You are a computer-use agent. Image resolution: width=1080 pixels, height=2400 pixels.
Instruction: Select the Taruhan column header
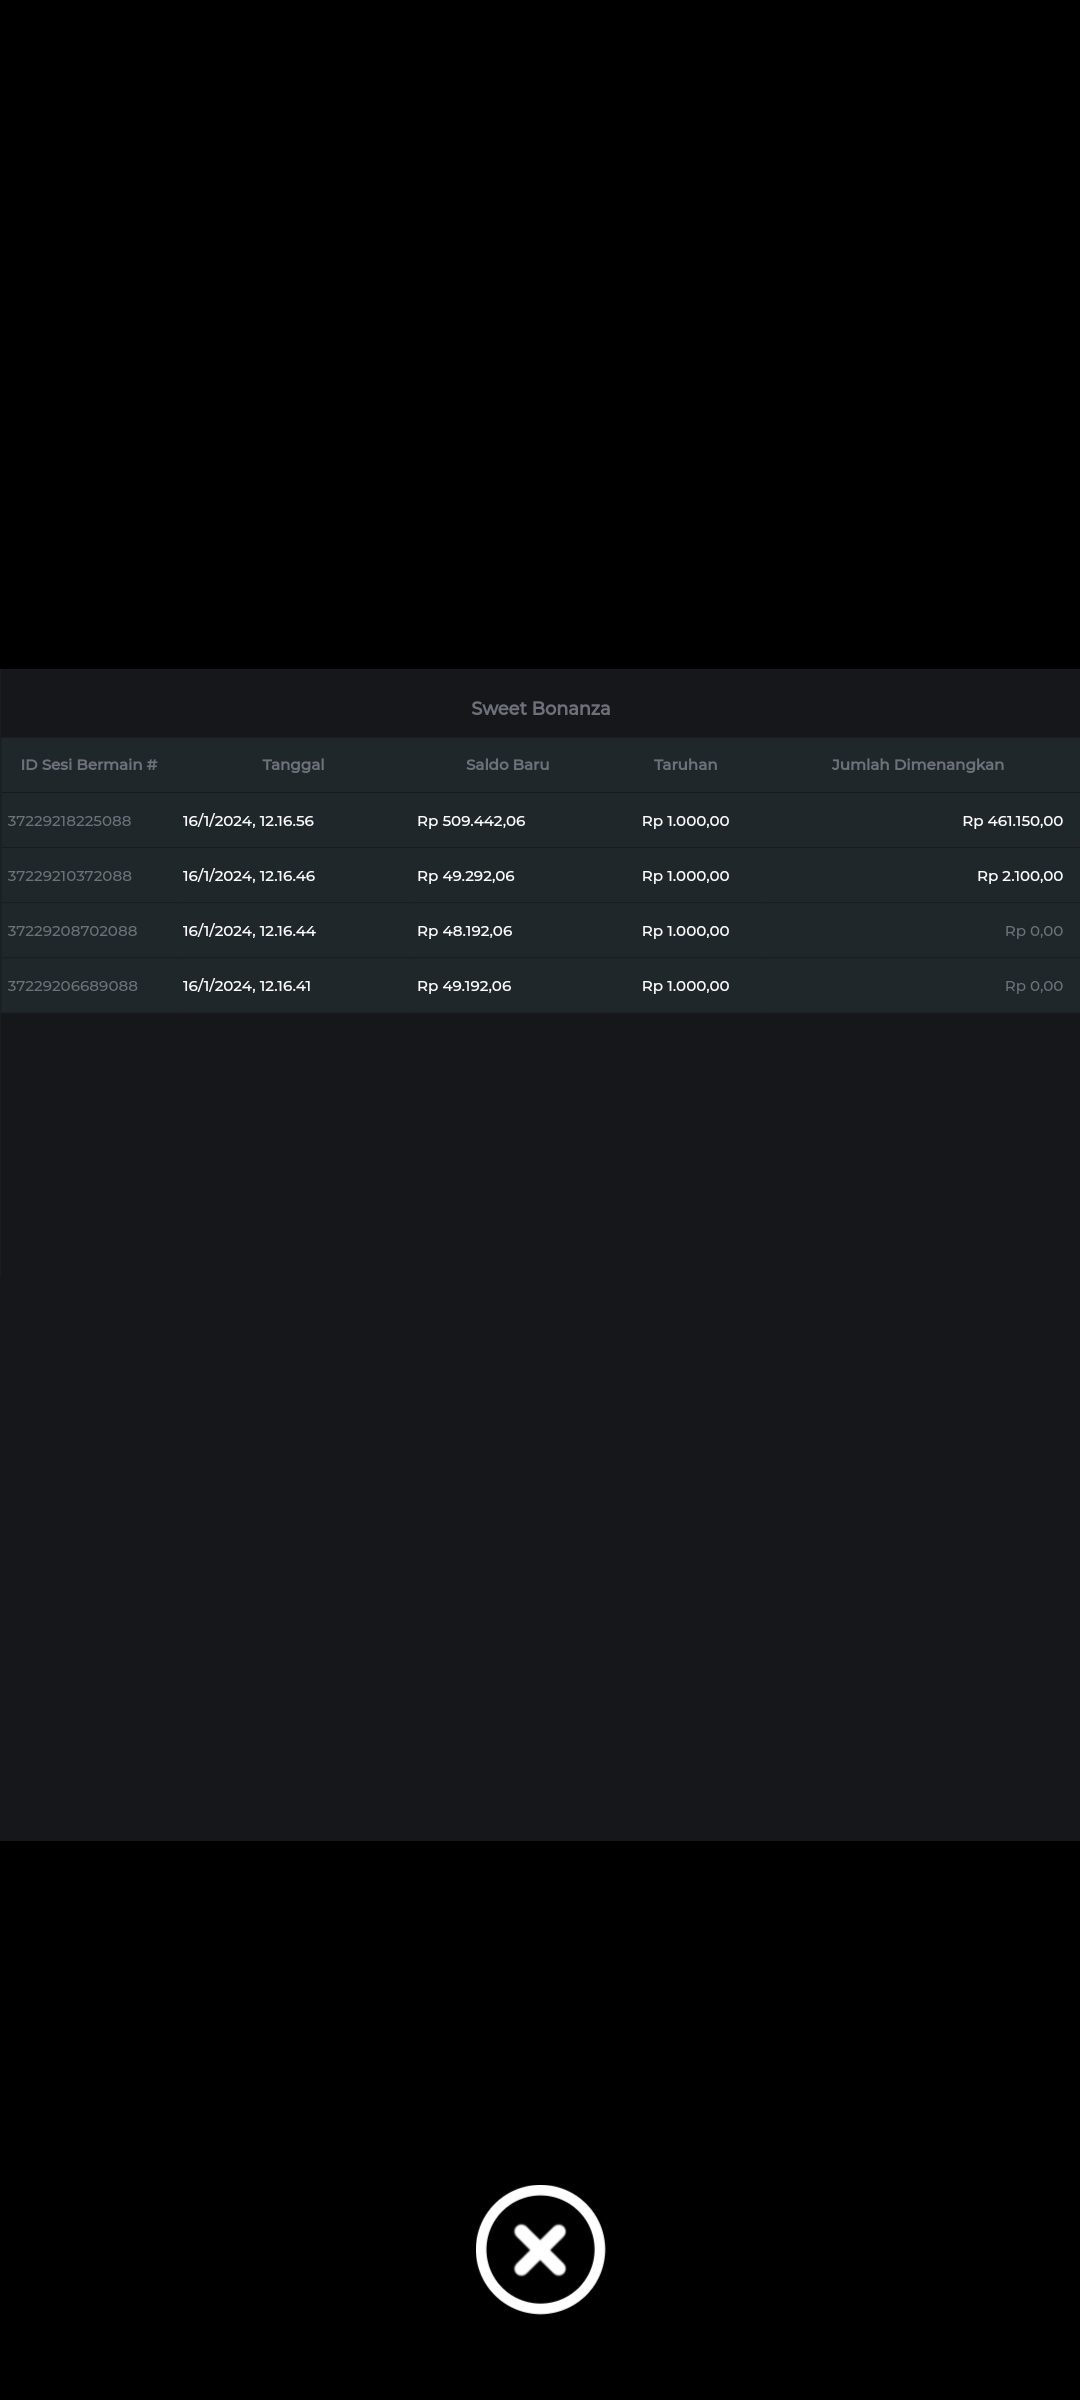(x=685, y=764)
